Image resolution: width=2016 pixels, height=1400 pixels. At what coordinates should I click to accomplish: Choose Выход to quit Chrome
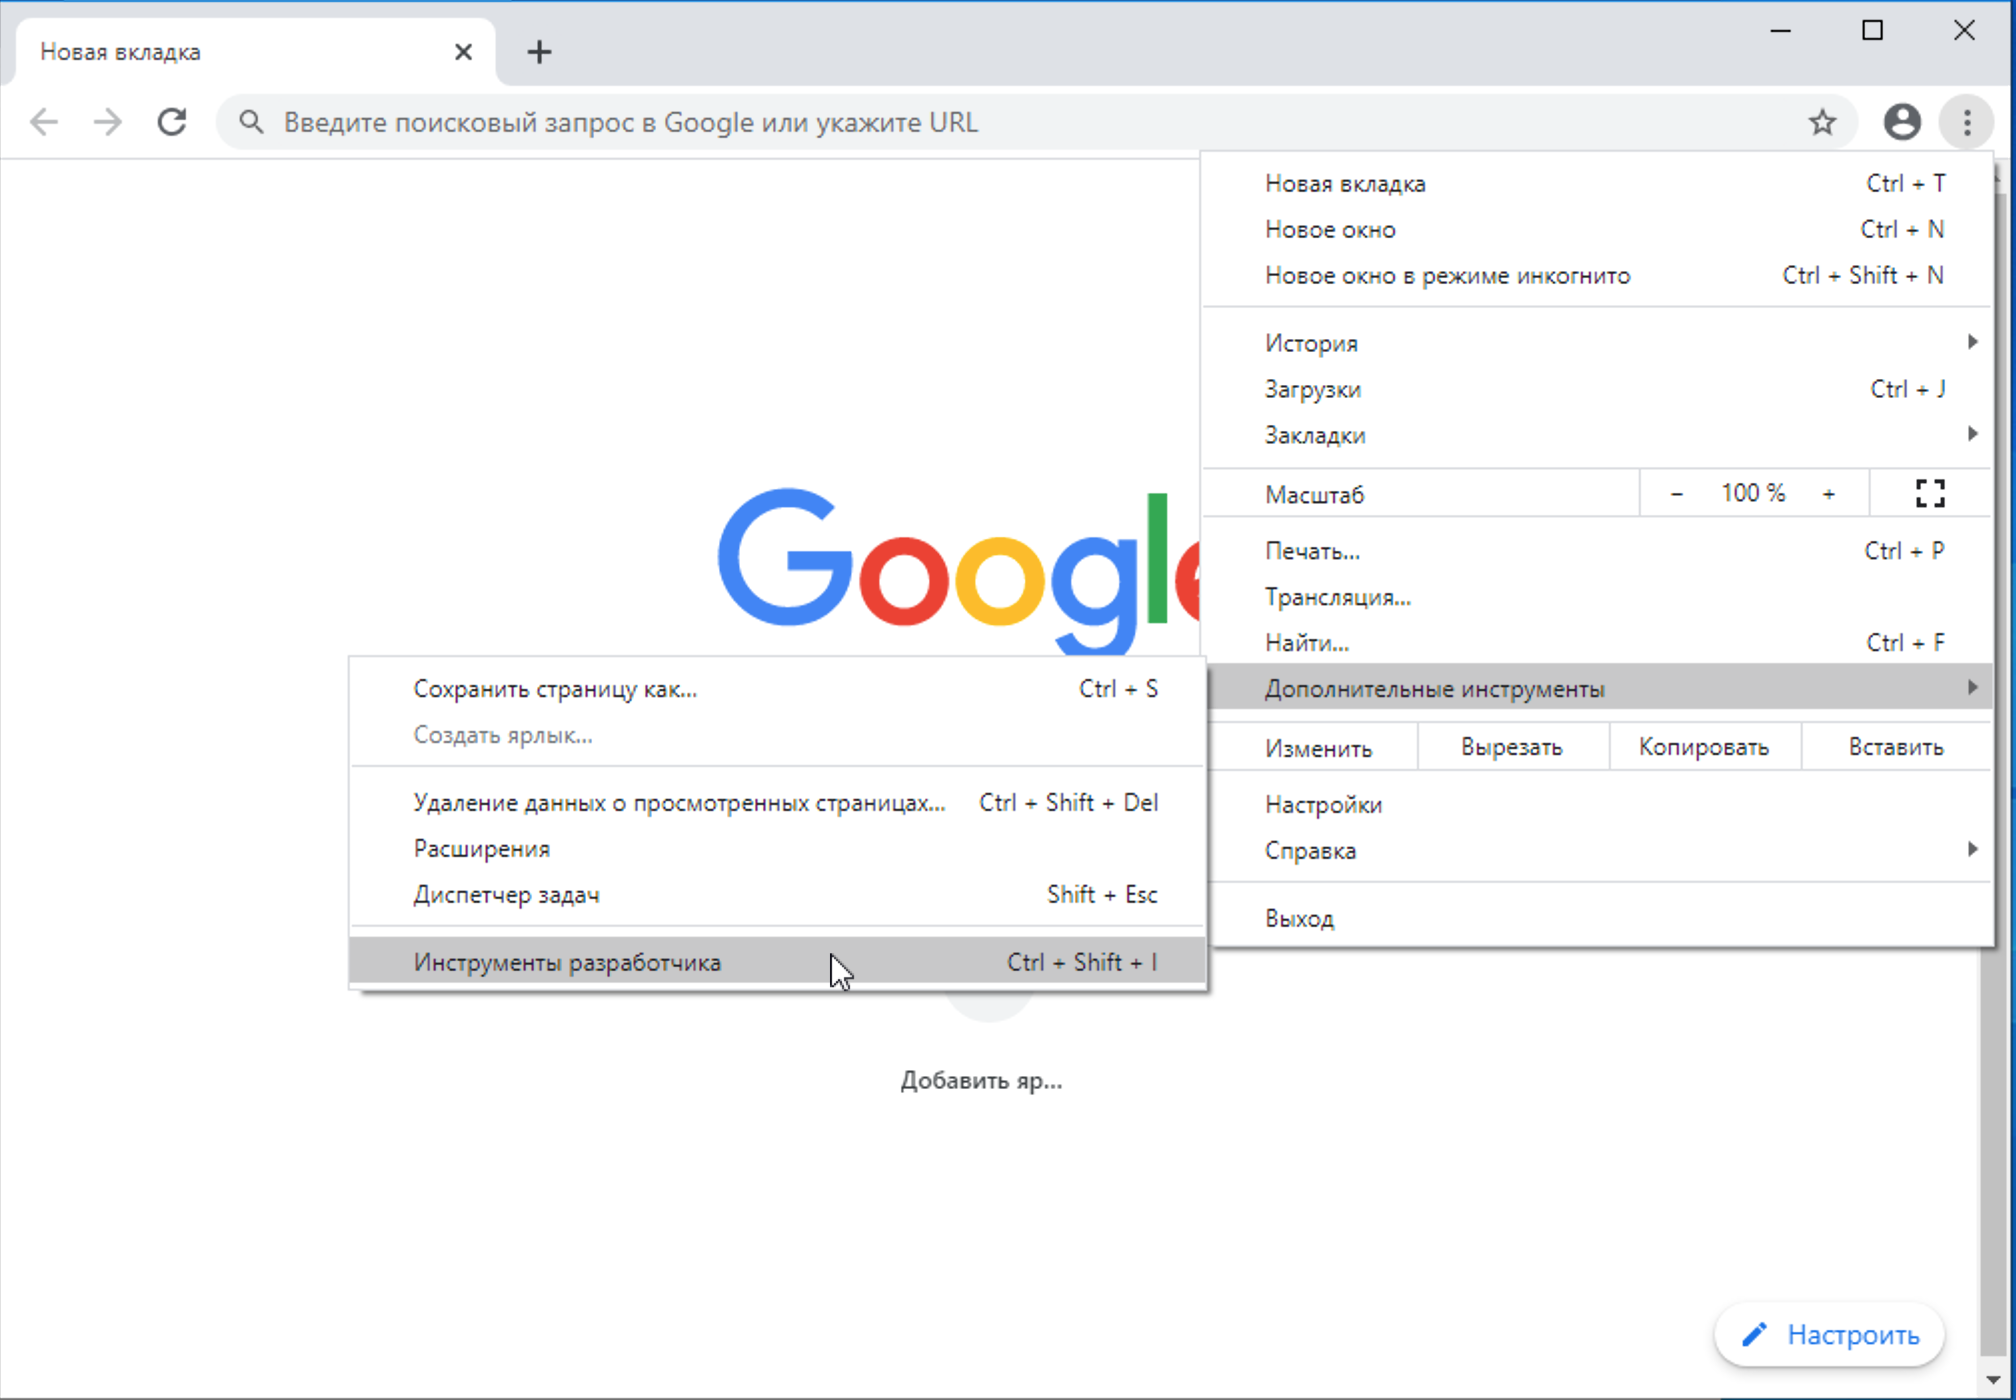[1598, 919]
